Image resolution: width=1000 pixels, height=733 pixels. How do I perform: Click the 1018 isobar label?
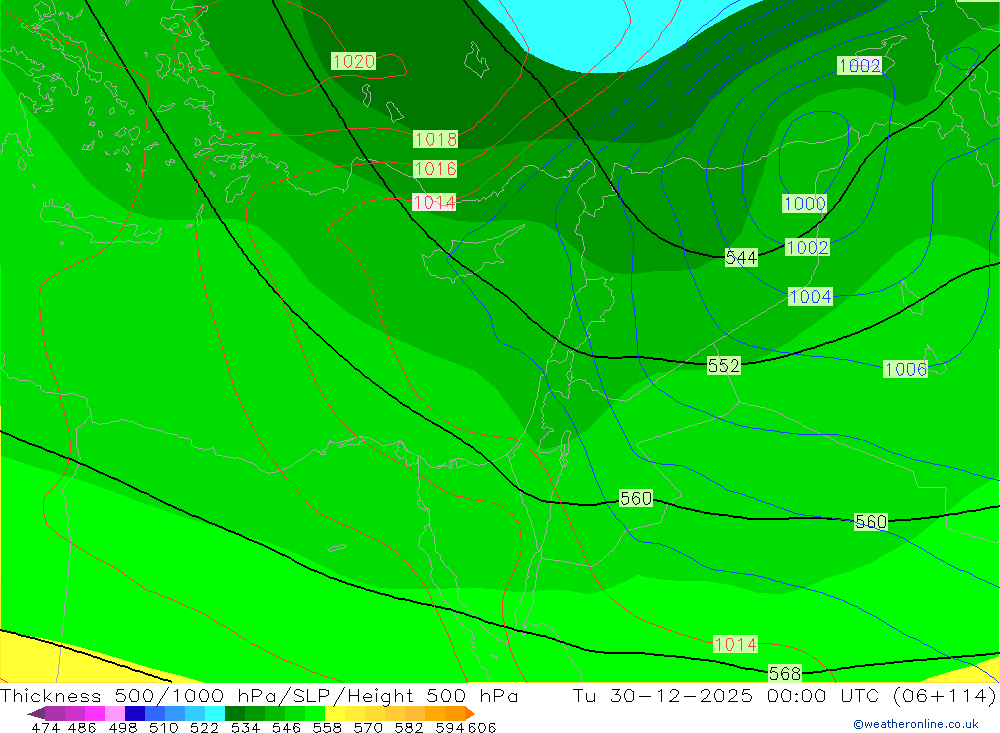(436, 139)
